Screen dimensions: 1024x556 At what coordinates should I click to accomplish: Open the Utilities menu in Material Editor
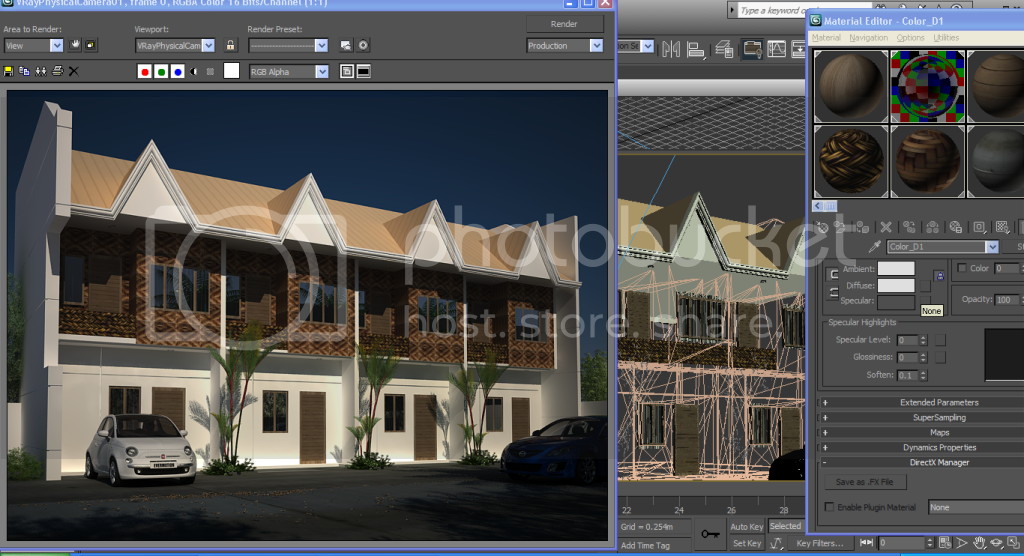(x=946, y=38)
